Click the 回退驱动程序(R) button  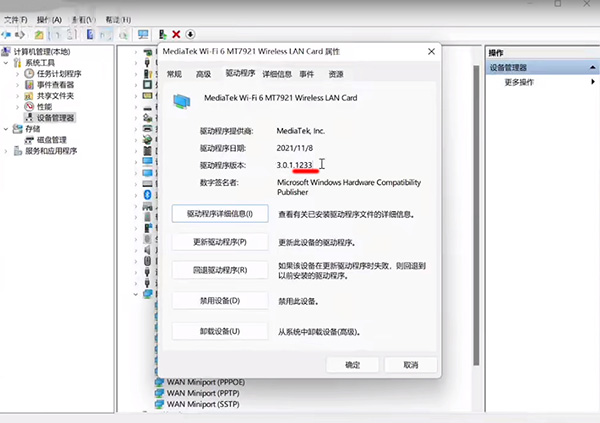(x=220, y=271)
